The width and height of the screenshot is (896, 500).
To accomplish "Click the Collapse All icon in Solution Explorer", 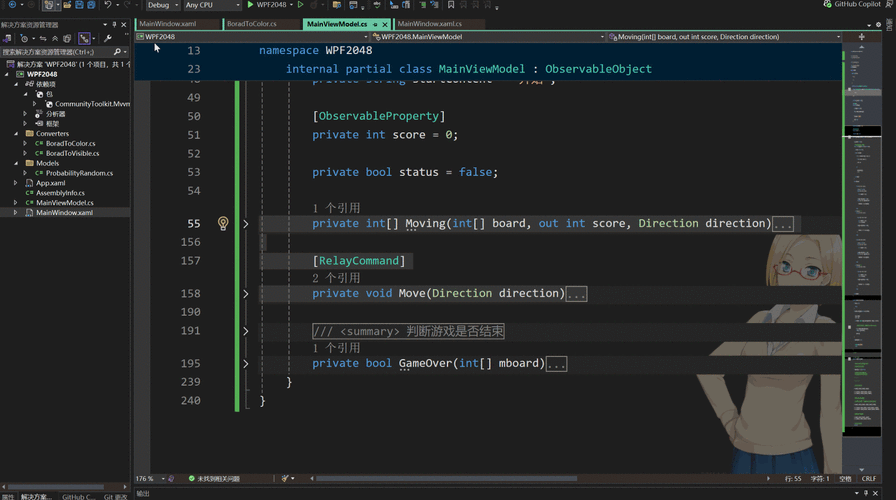I will (55, 38).
